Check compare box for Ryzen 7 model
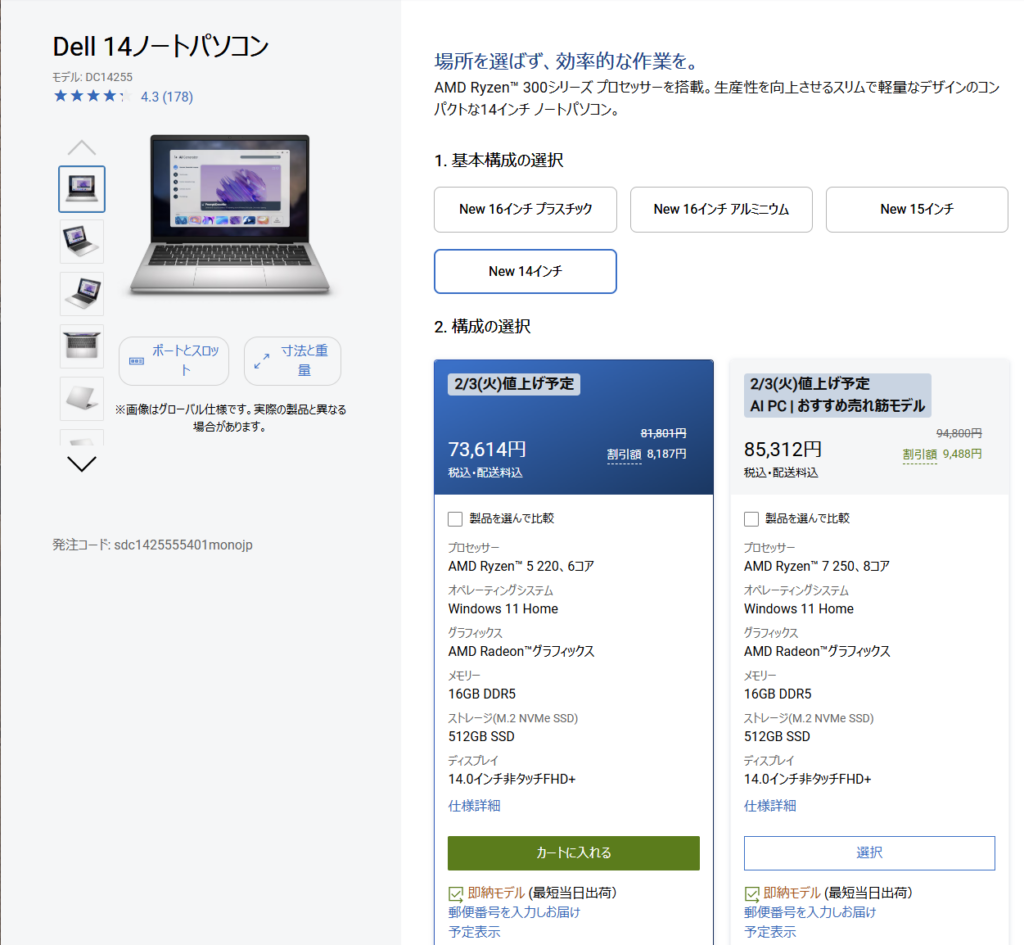The width and height of the screenshot is (1024, 945). (x=752, y=519)
